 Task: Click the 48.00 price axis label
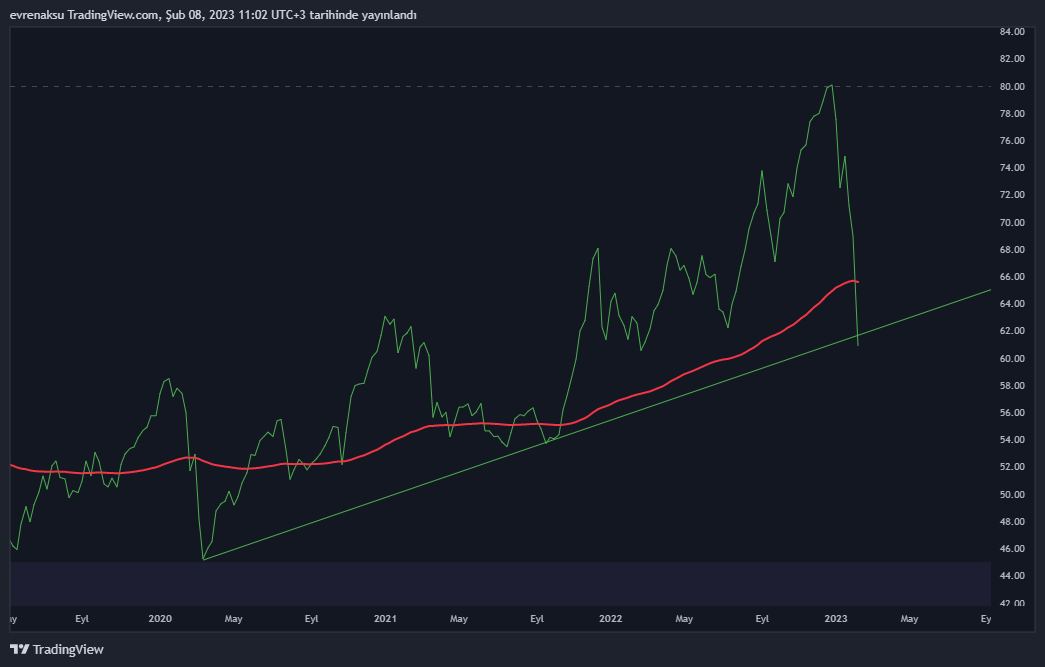pos(1012,521)
